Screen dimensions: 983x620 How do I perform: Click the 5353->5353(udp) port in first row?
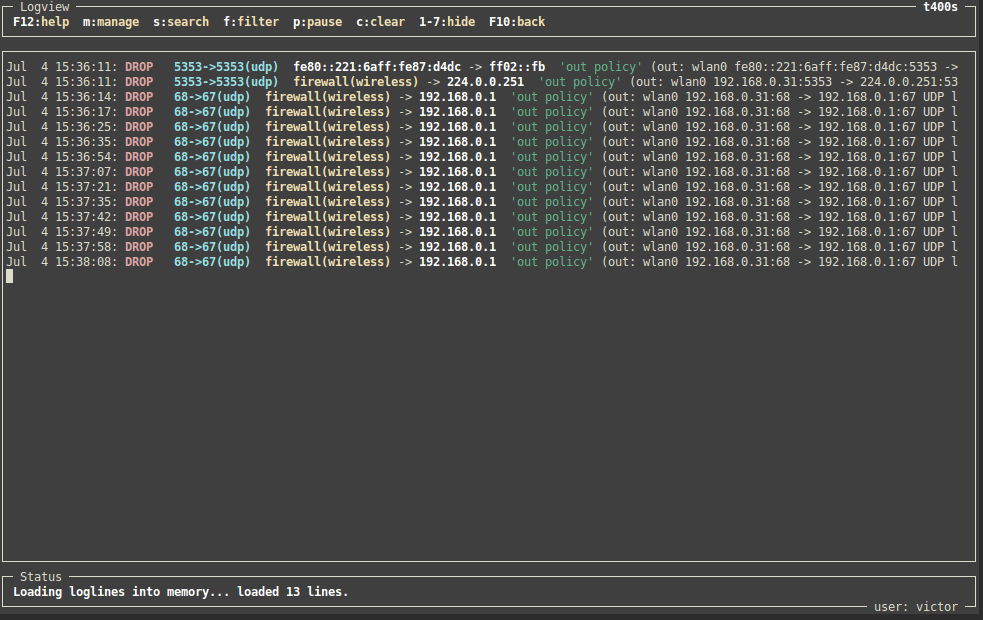[226, 67]
